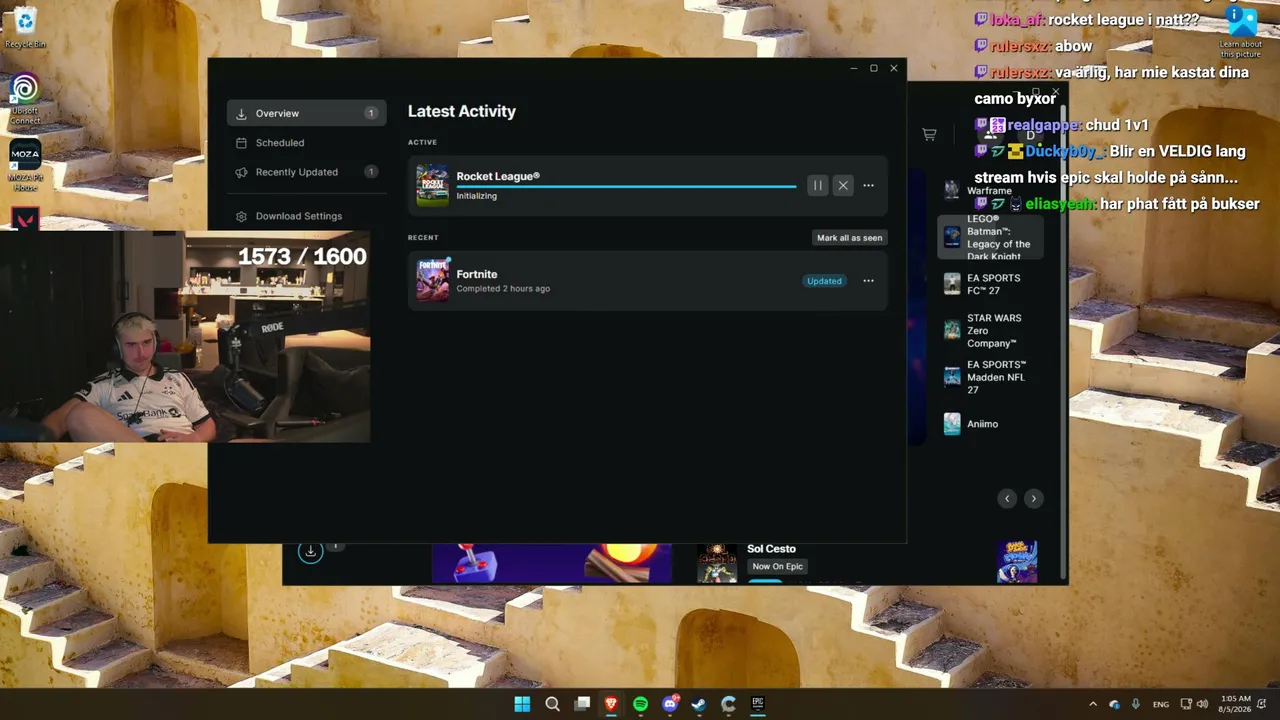Select the Rocket League game thumbnail
This screenshot has height=720, width=1280.
[x=433, y=185]
